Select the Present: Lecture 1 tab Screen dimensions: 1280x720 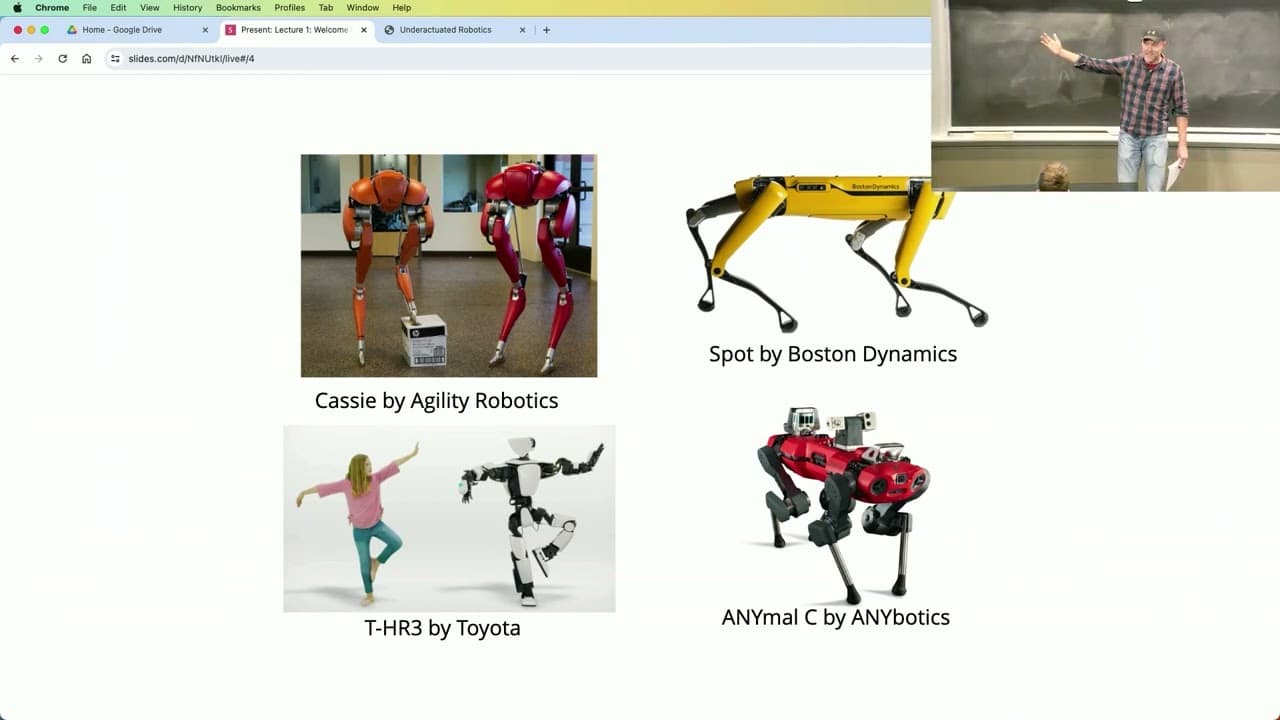pyautogui.click(x=295, y=30)
